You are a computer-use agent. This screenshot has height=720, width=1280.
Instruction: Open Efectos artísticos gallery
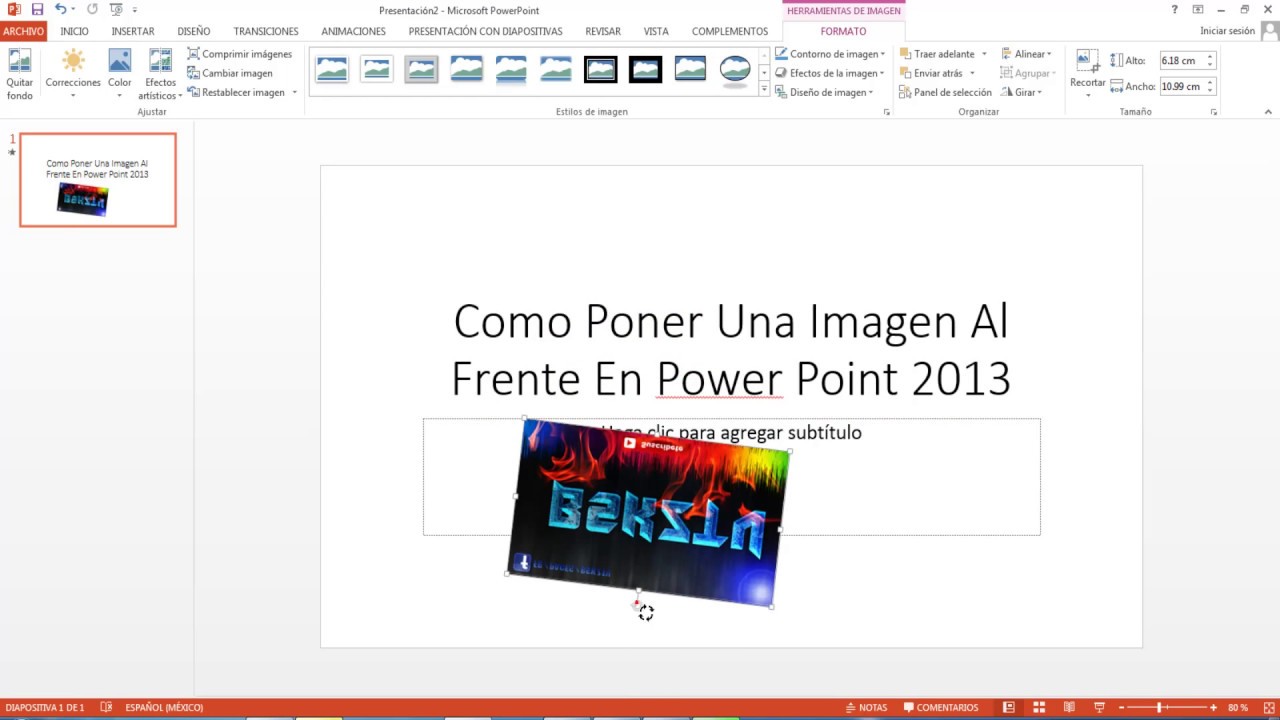[x=160, y=75]
